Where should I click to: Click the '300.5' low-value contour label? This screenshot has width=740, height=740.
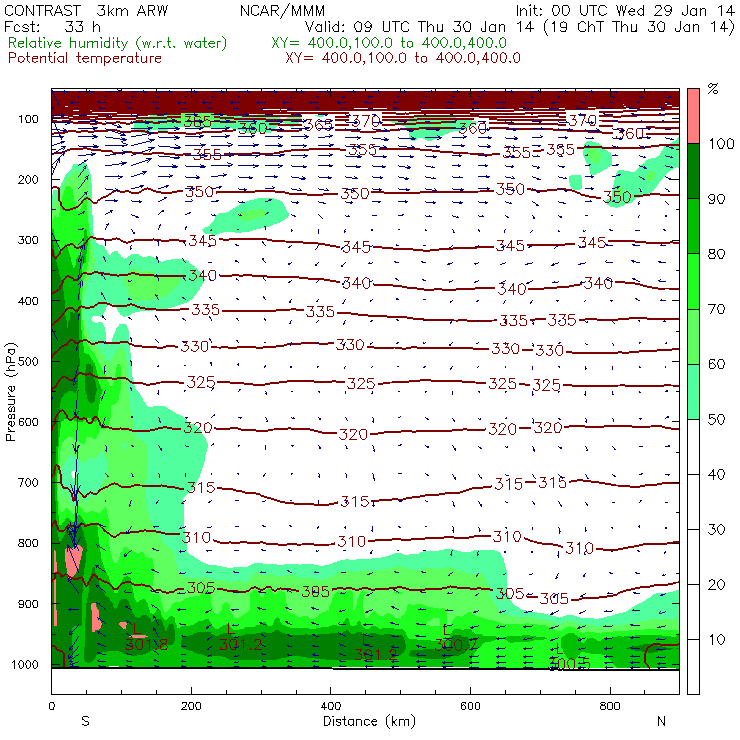coord(570,664)
